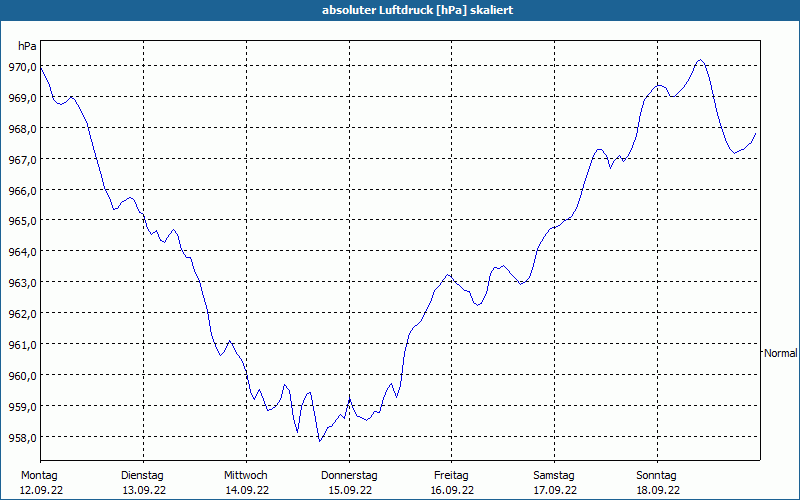800x500 pixels.
Task: Click the 'Freitag' day label
Action: [451, 475]
